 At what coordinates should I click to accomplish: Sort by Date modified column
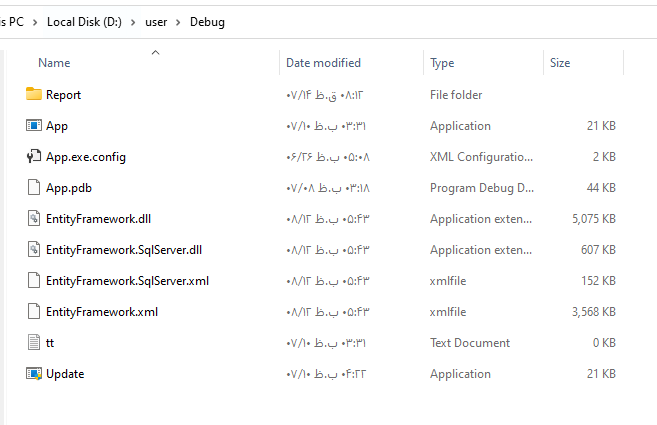coord(323,63)
